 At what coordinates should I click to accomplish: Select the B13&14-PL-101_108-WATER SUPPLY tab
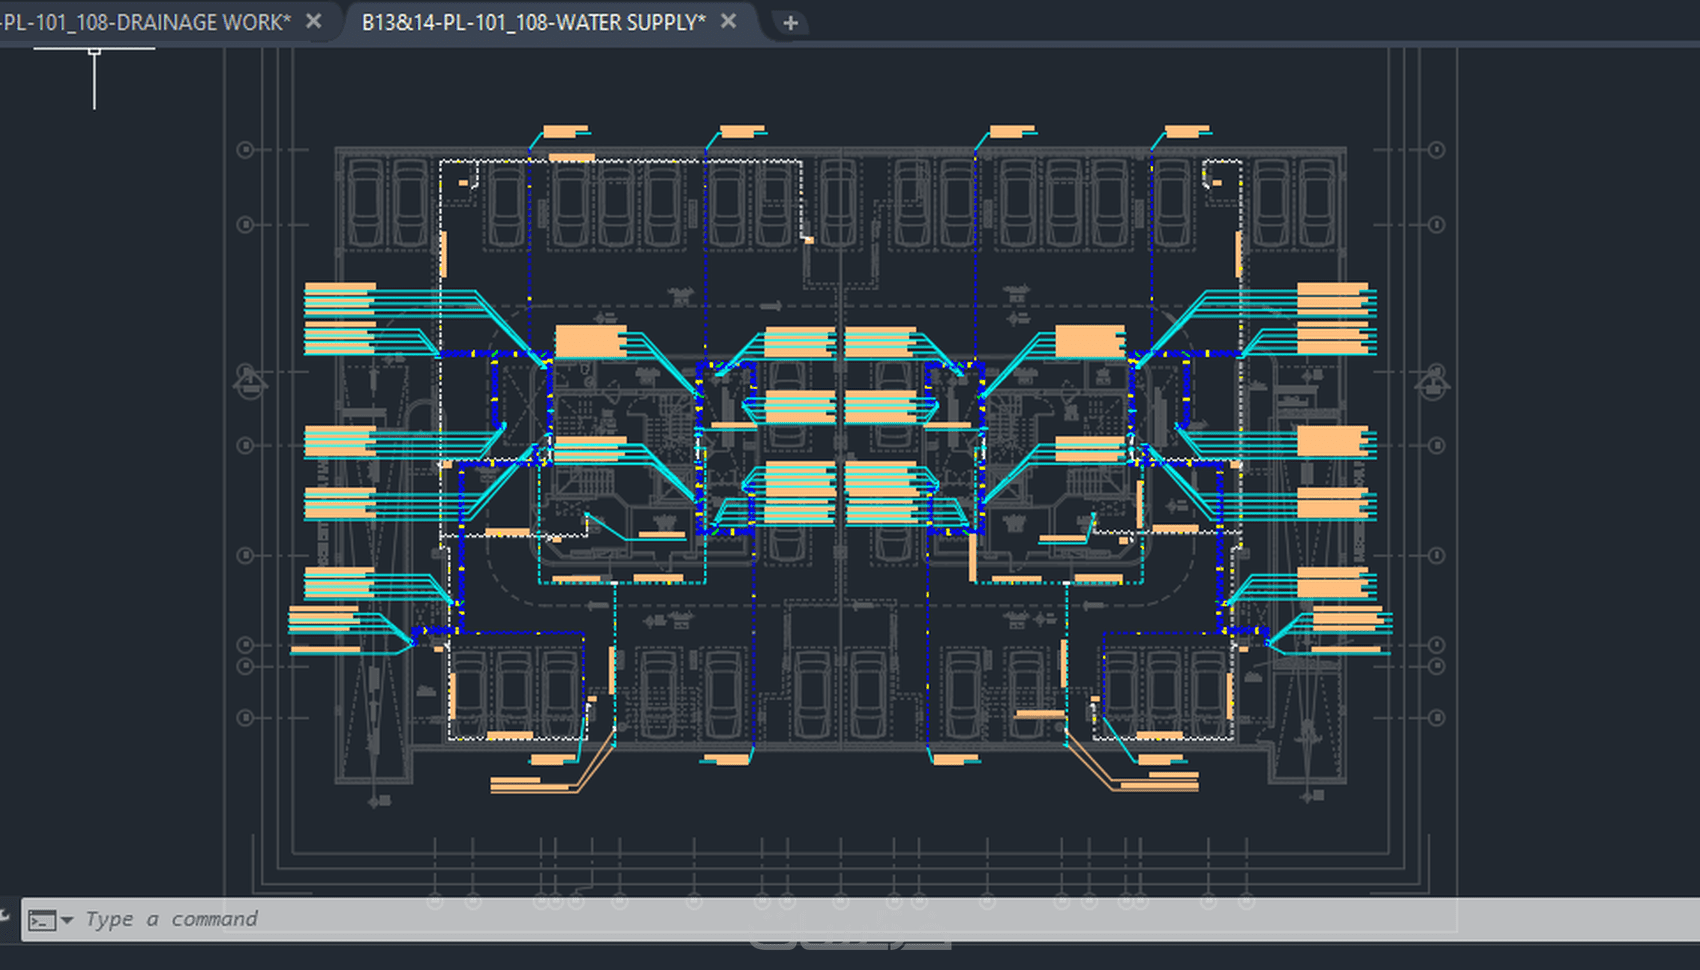point(534,22)
